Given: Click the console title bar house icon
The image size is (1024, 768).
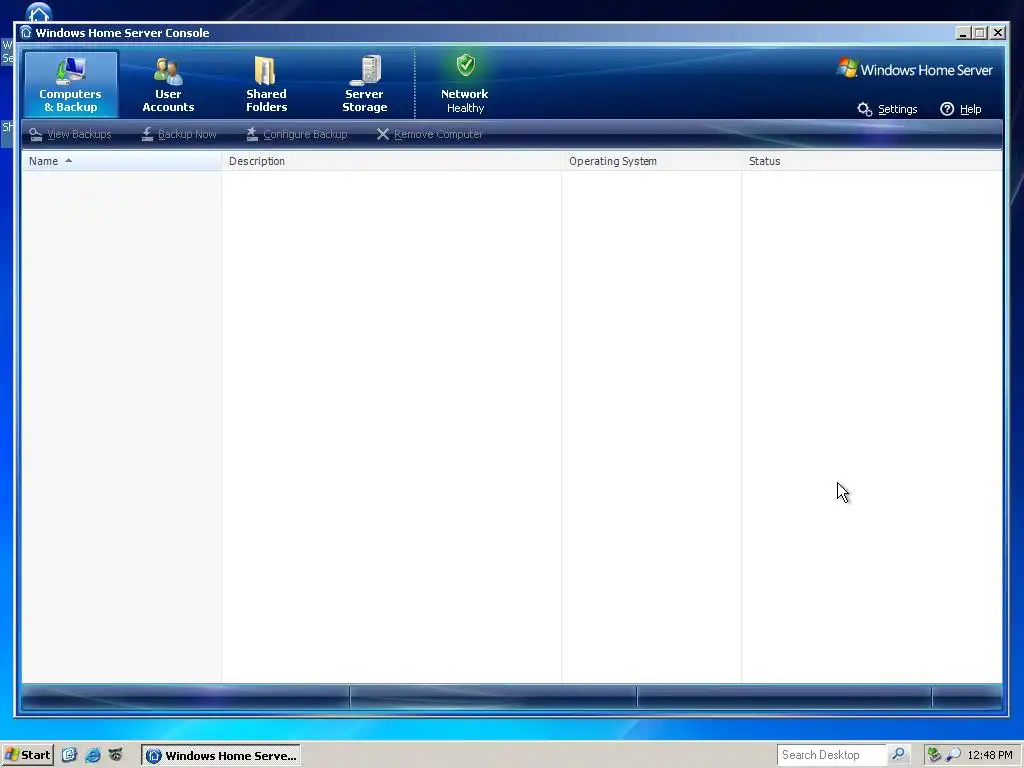Looking at the screenshot, I should (25, 32).
